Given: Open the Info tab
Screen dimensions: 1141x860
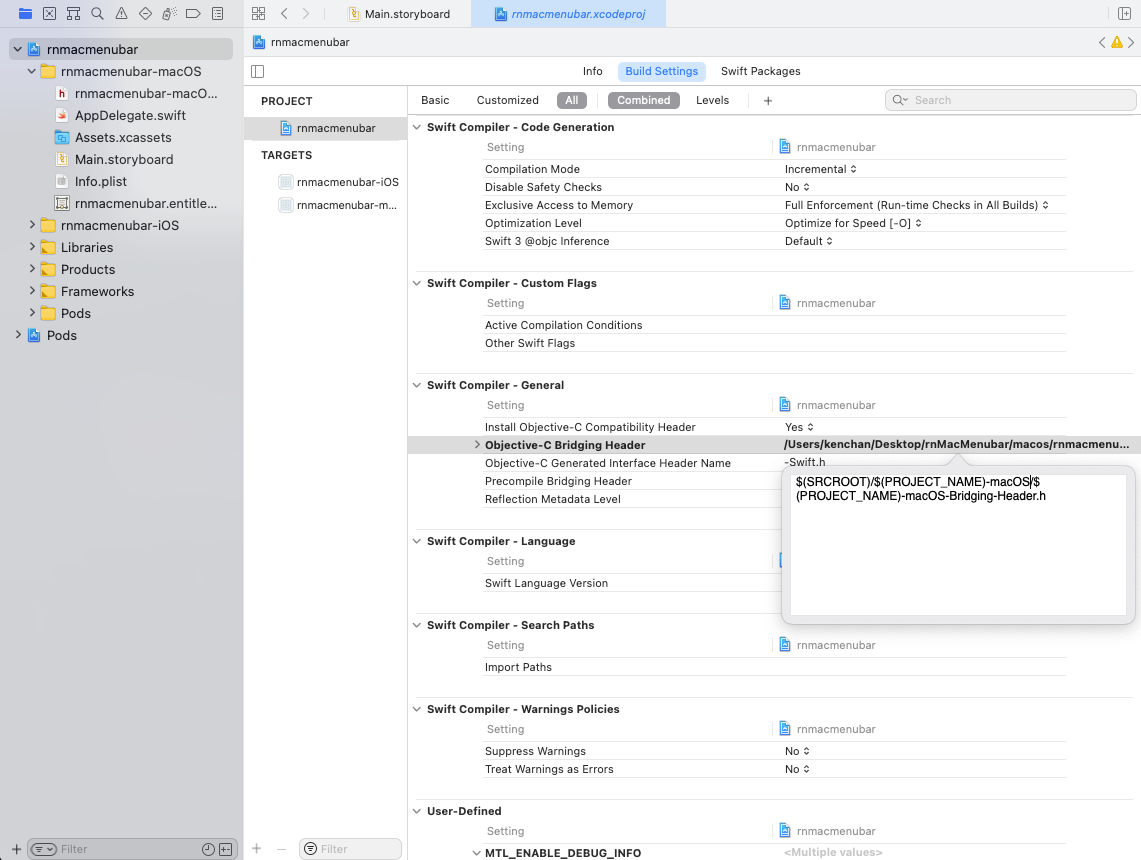Looking at the screenshot, I should click(x=592, y=71).
